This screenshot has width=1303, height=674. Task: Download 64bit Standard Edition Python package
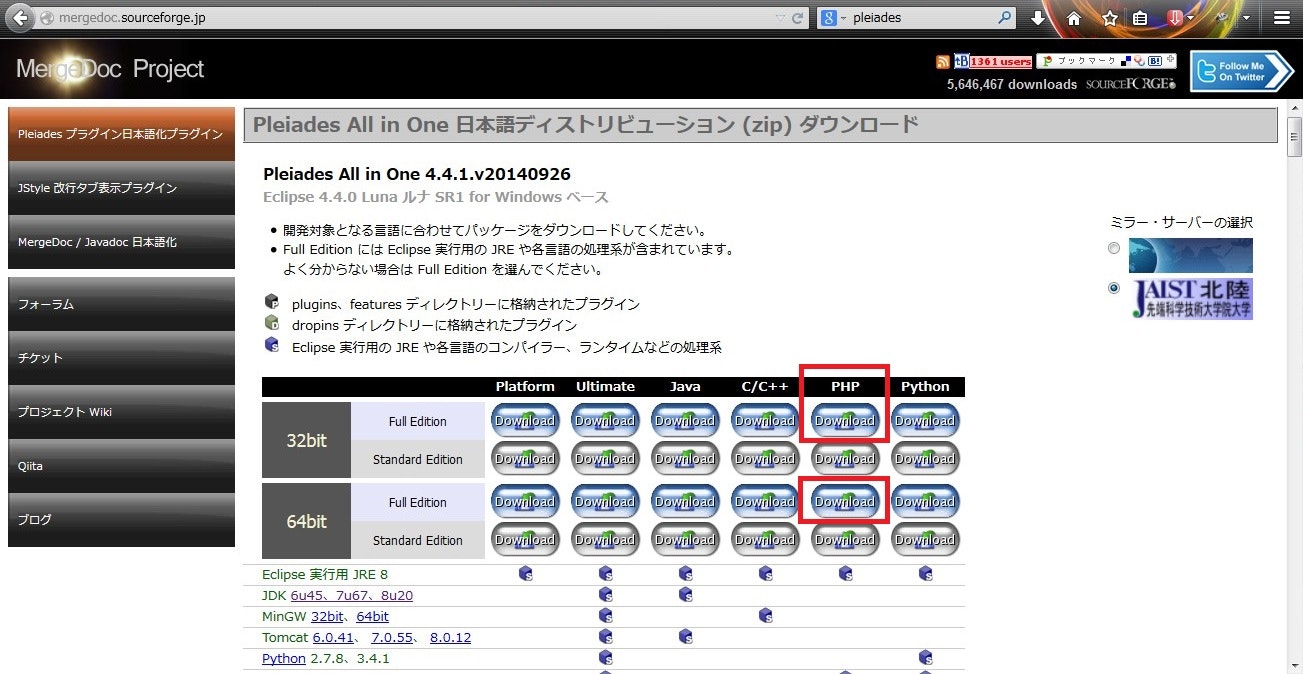(x=925, y=540)
